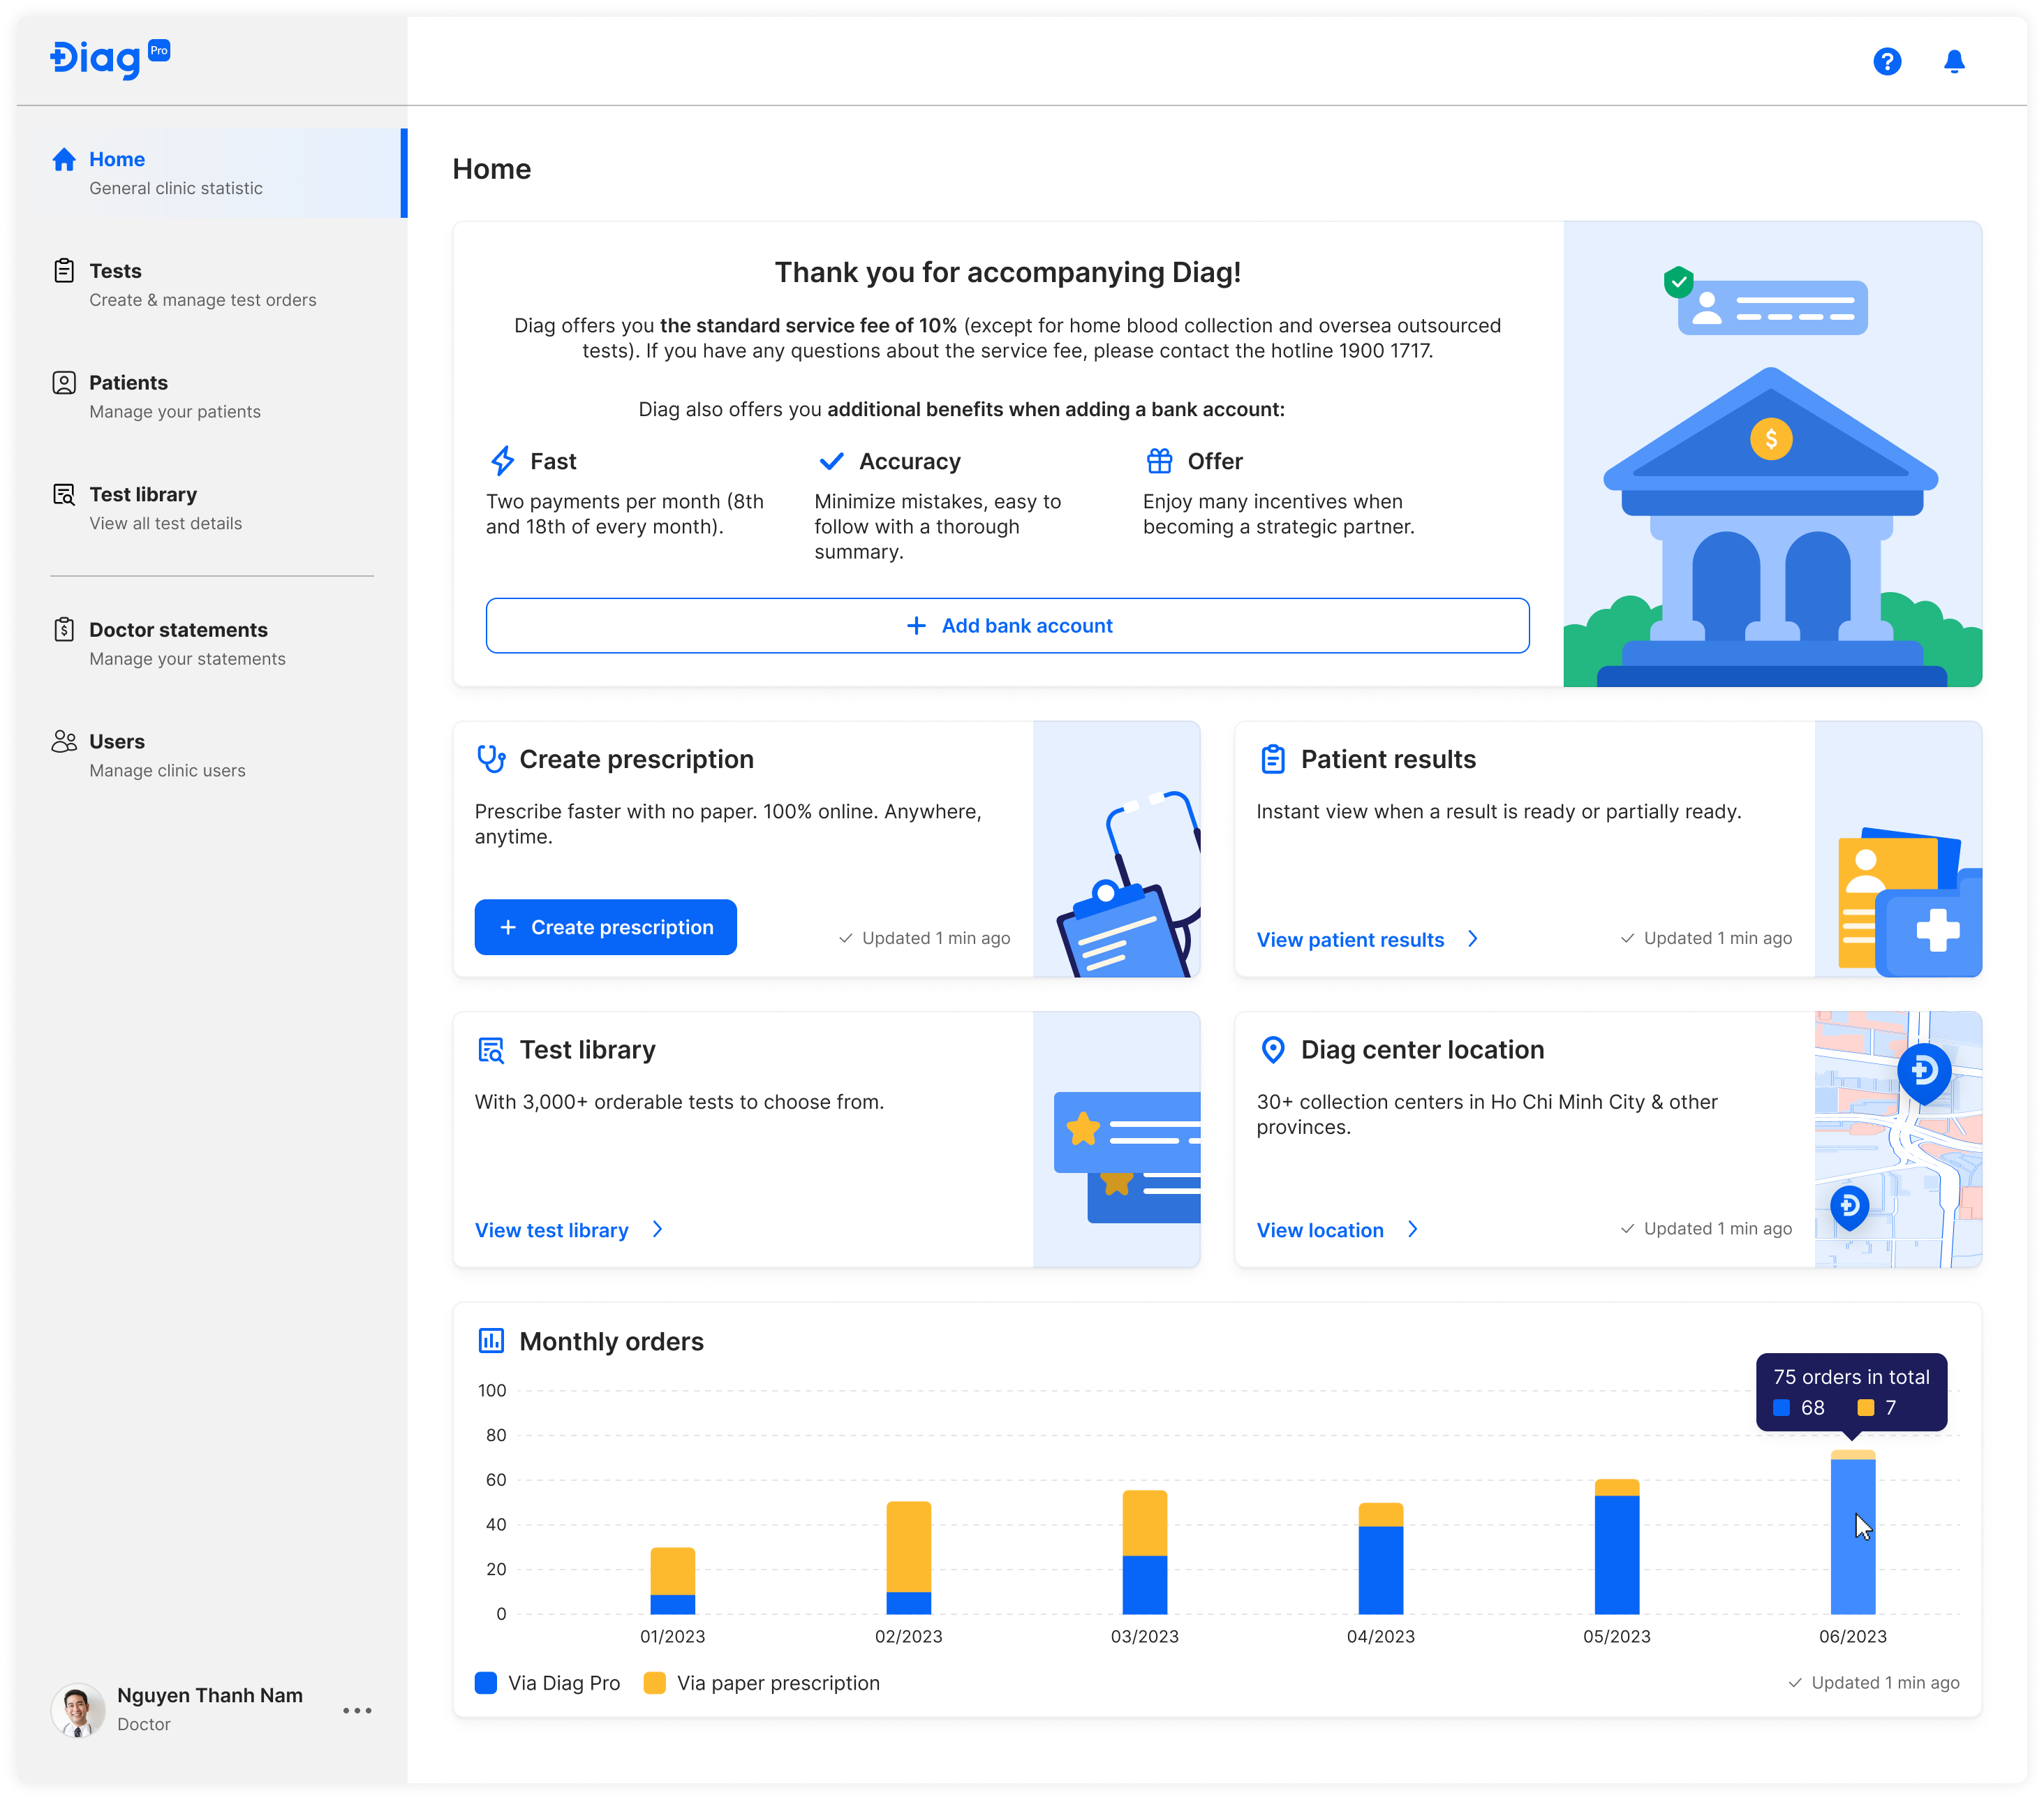Click the Test library sidebar icon

click(64, 495)
